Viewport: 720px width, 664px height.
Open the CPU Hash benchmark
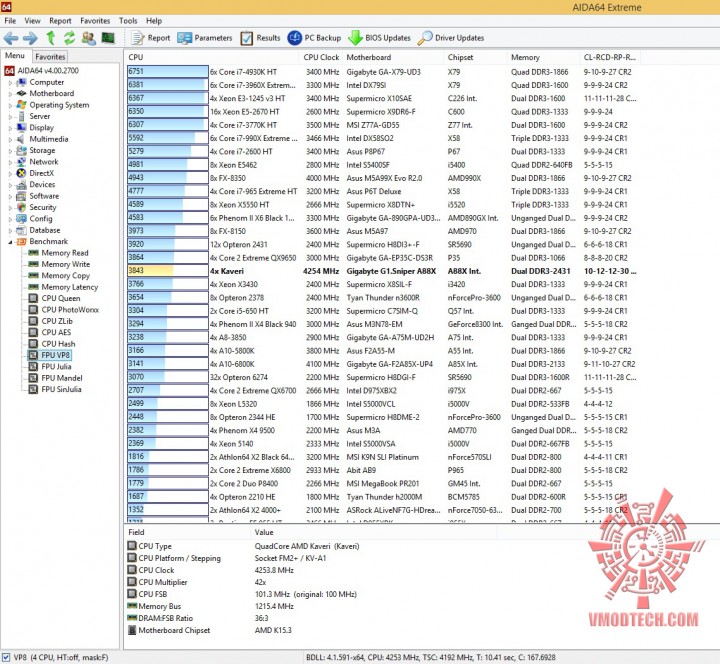tap(58, 344)
